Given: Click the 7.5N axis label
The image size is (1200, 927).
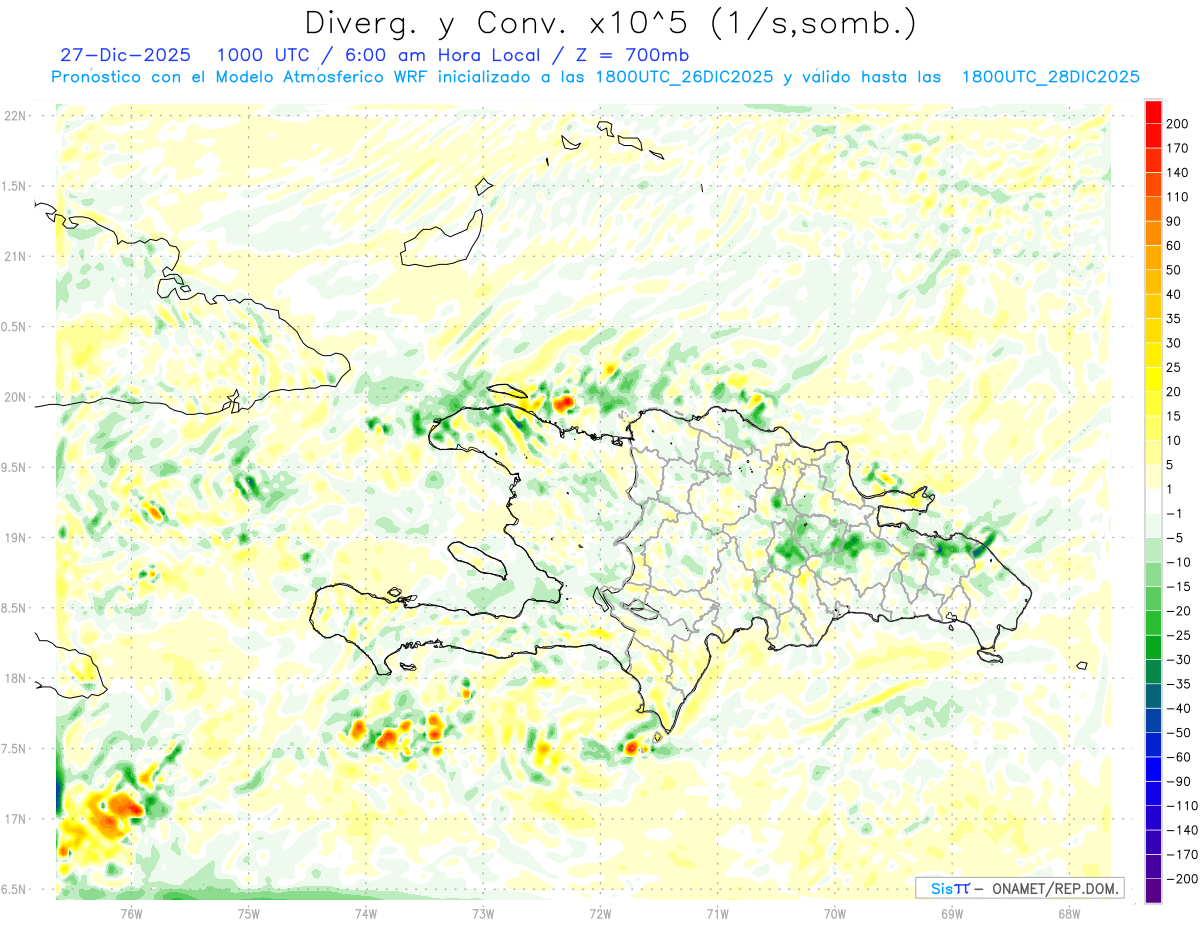Looking at the screenshot, I should coord(14,749).
